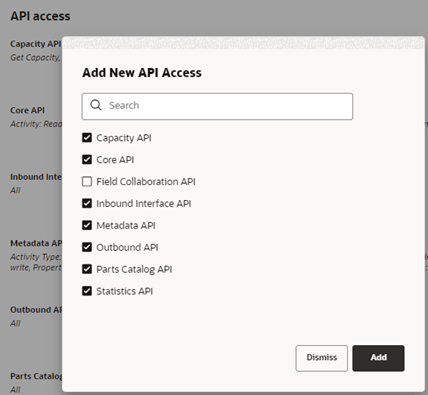The height and width of the screenshot is (395, 428).
Task: Click the Add New API Access dialog title
Action: [142, 73]
